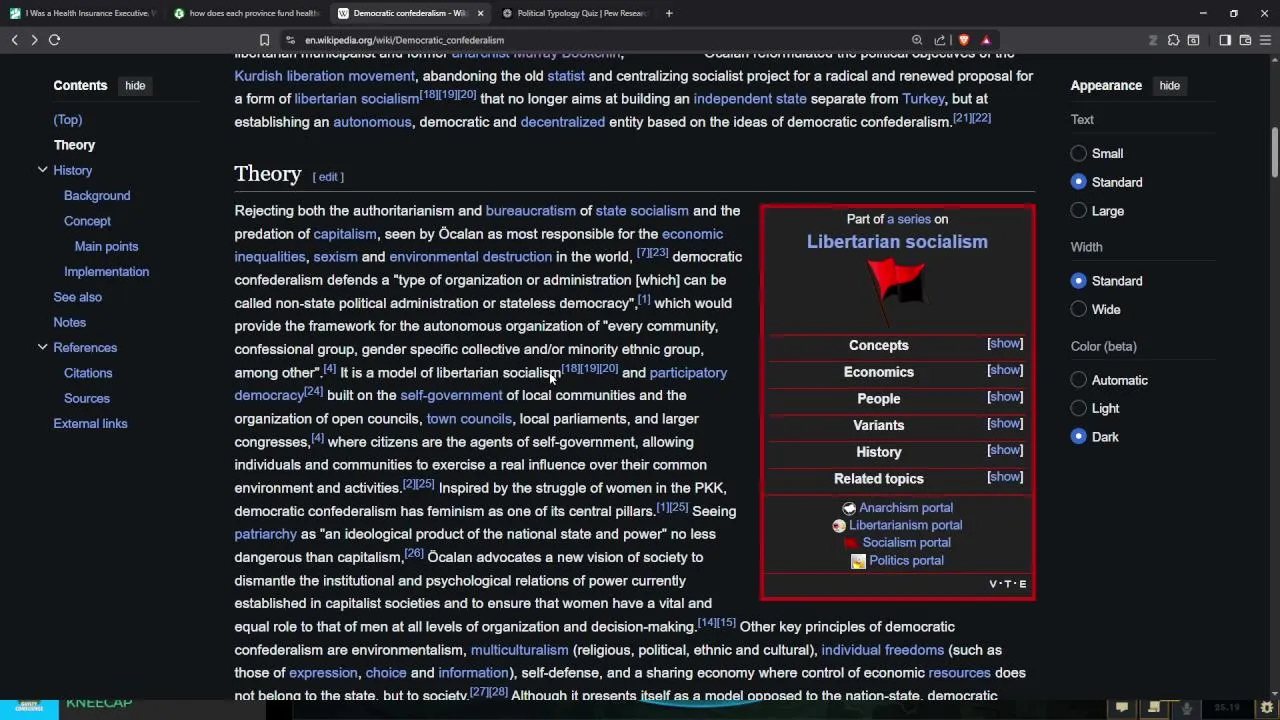
Task: Open the Extensions puzzle icon
Action: point(1174,40)
